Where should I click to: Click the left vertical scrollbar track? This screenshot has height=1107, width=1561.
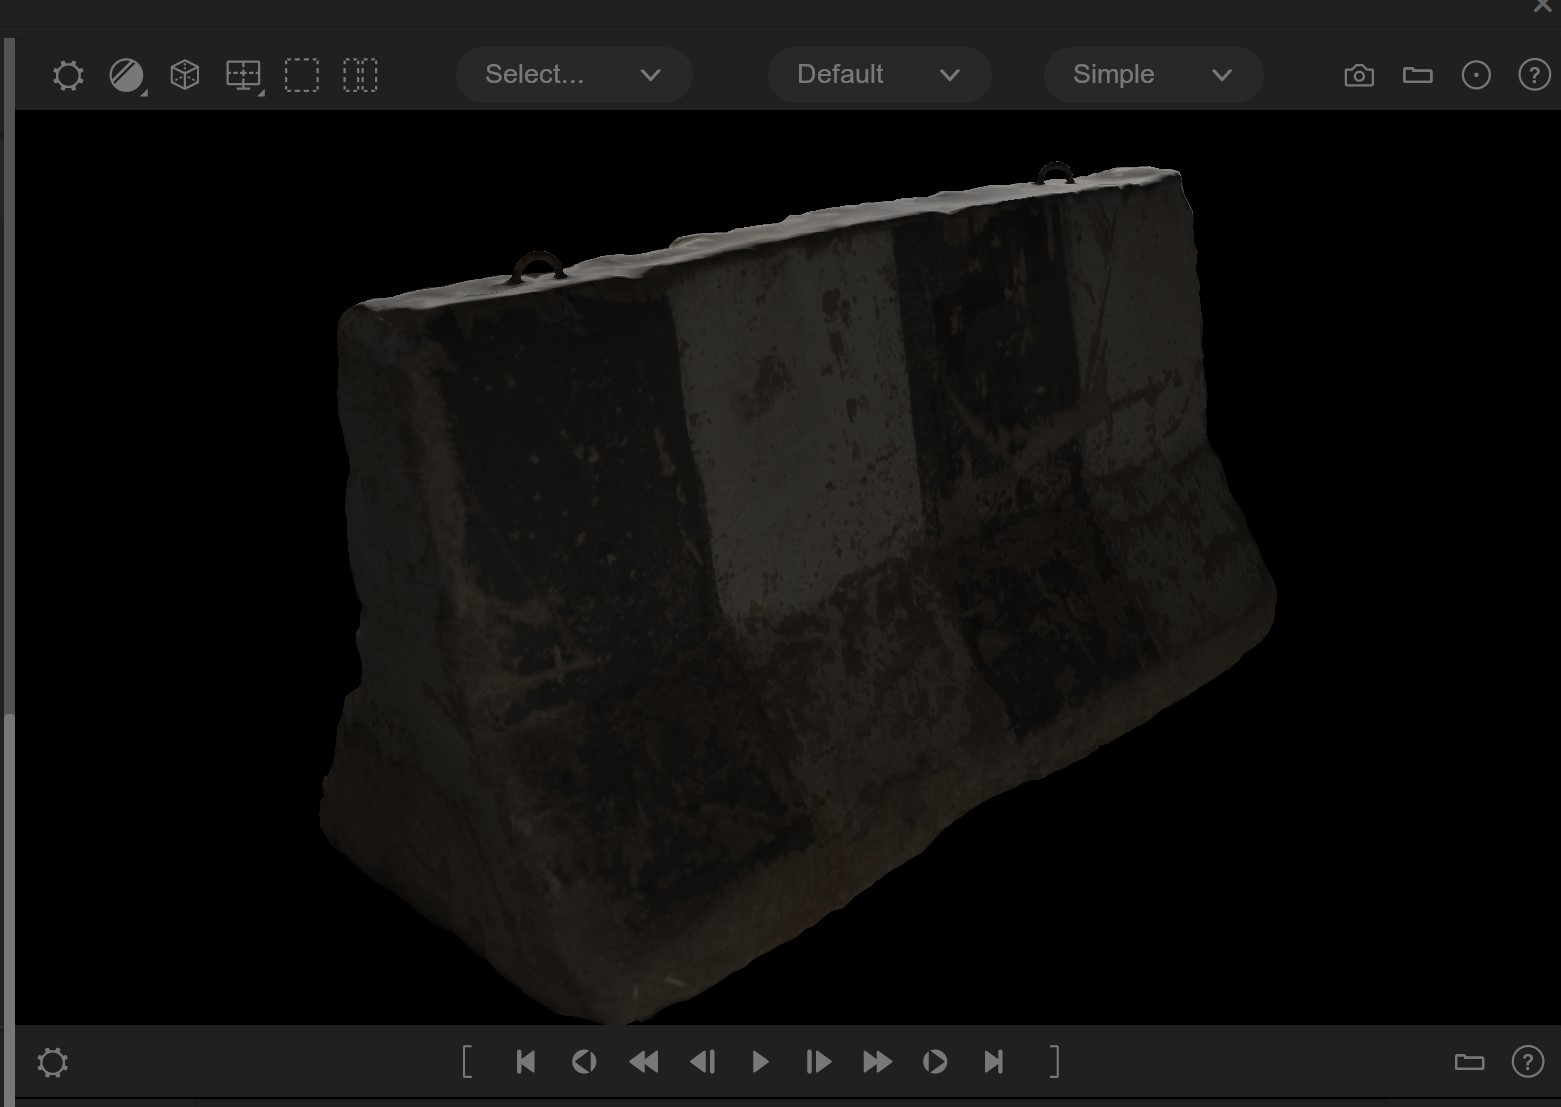click(x=9, y=500)
